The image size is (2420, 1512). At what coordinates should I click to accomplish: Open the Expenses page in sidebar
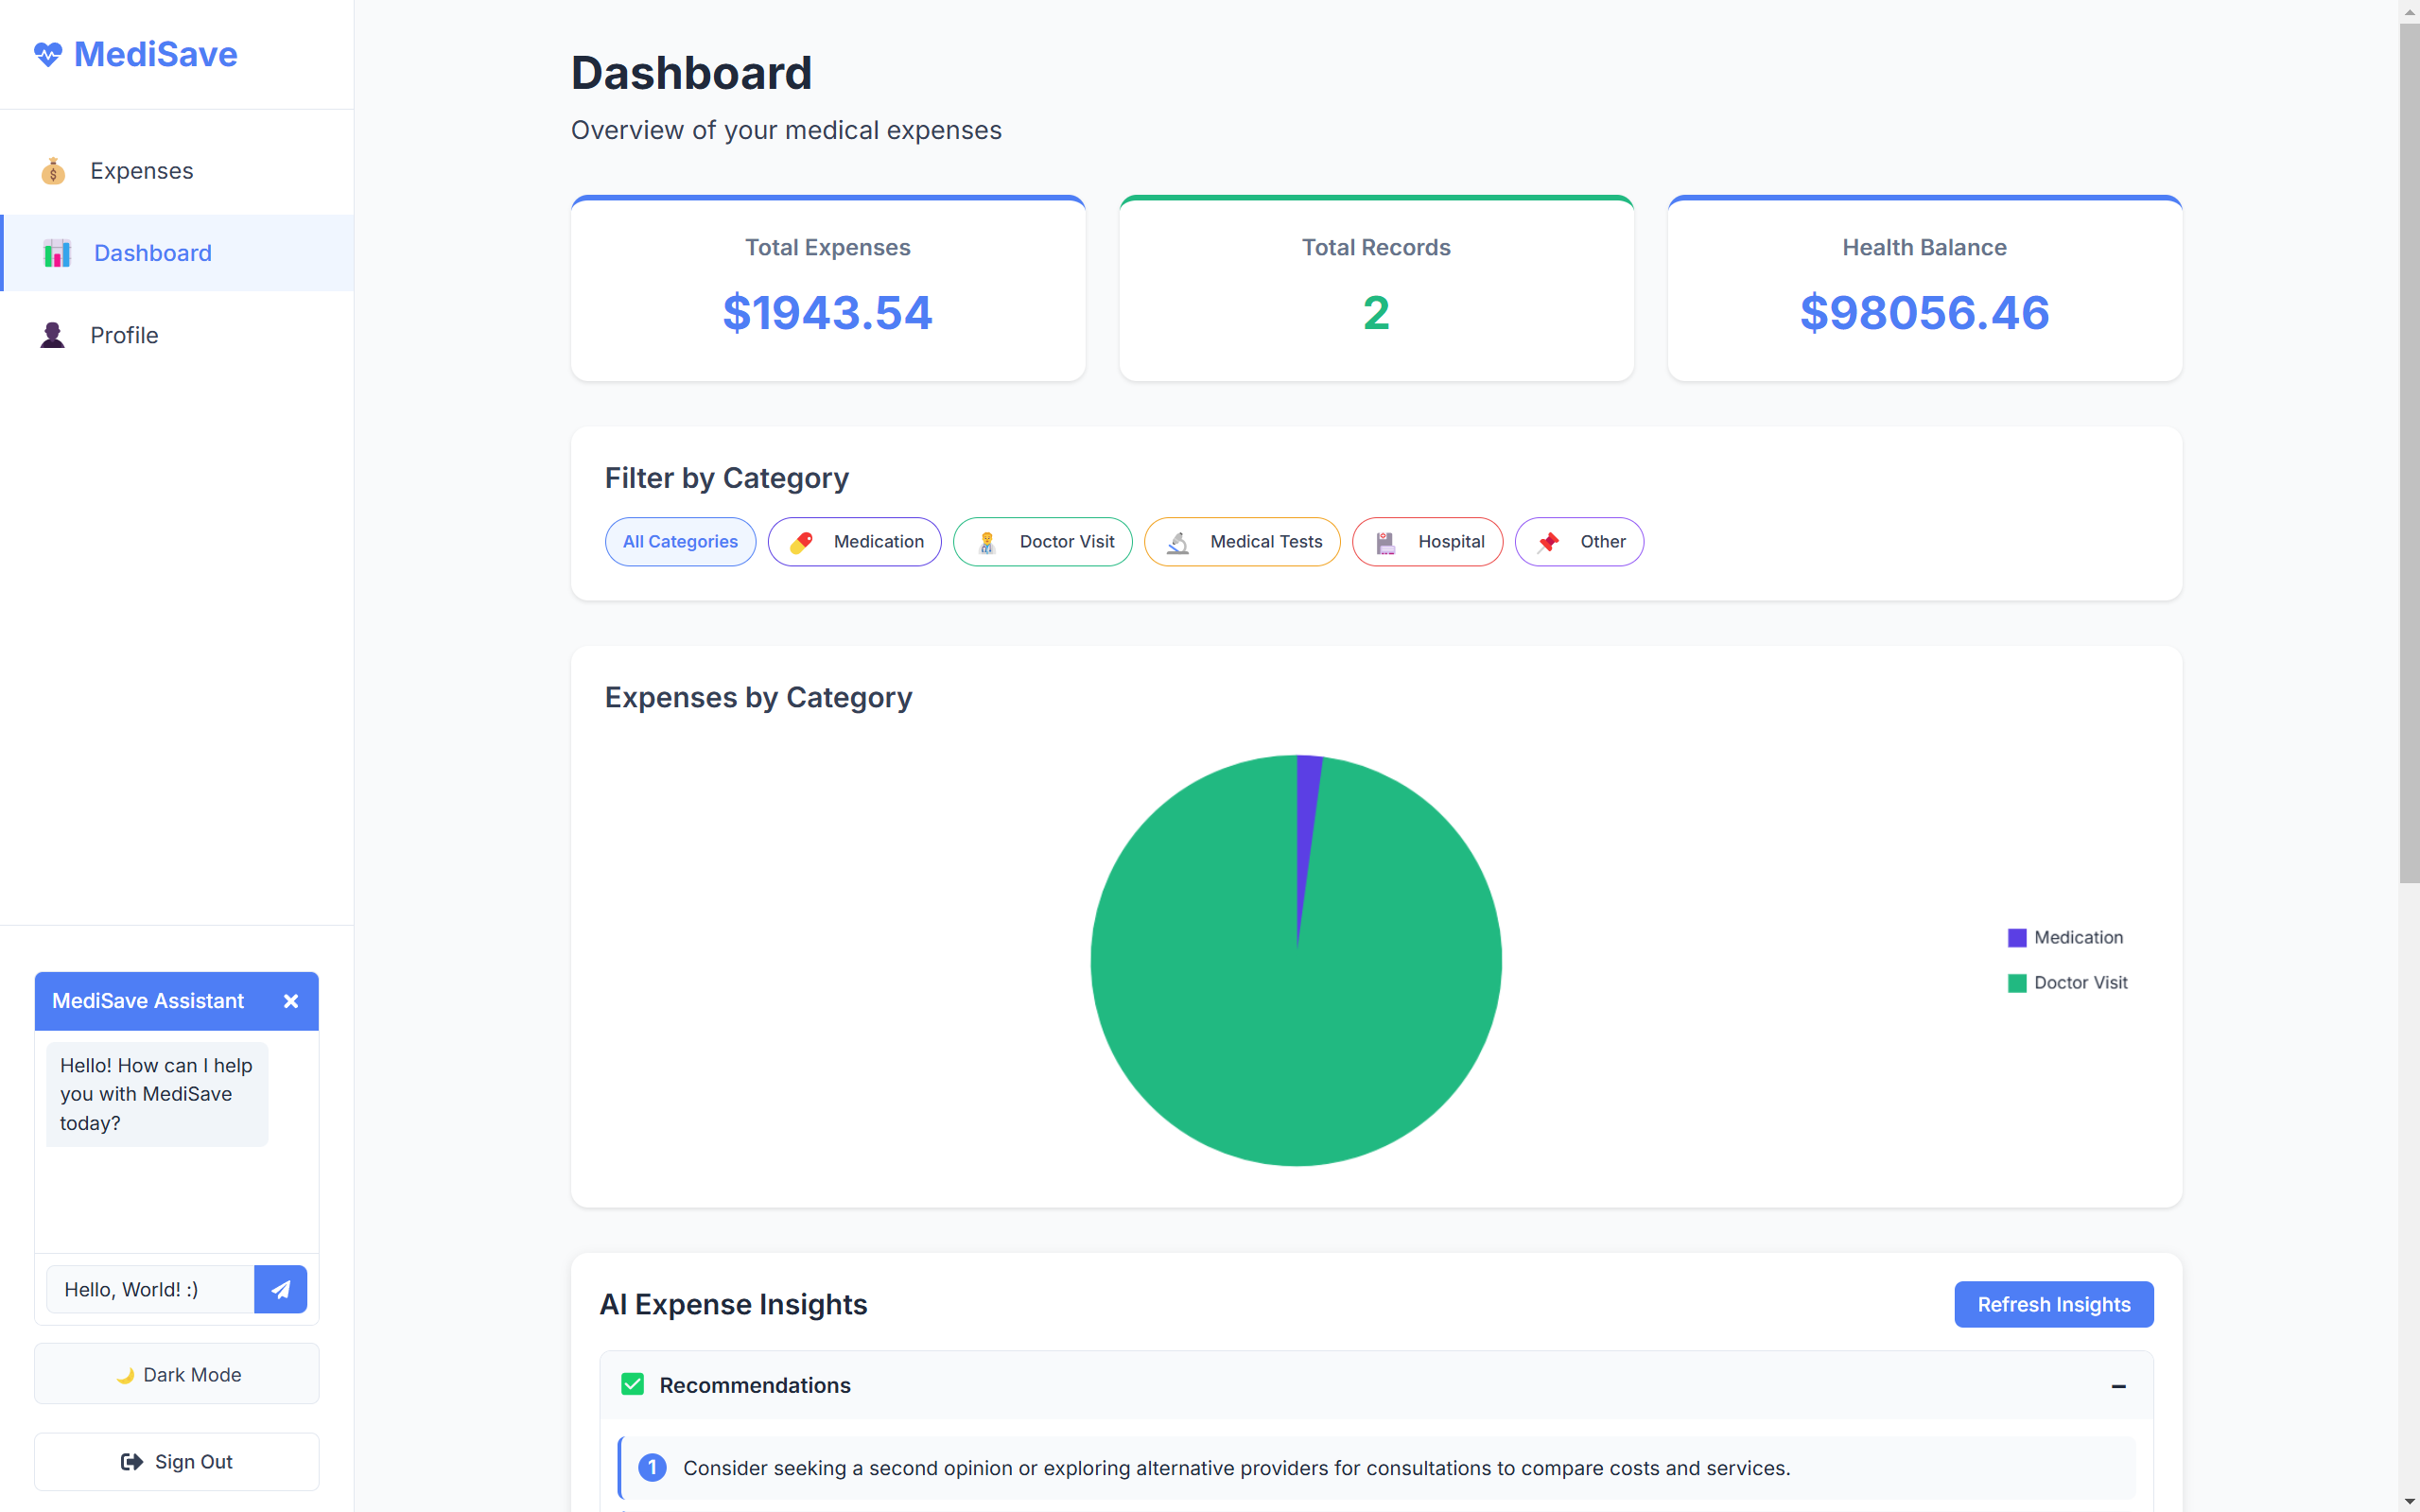point(141,171)
